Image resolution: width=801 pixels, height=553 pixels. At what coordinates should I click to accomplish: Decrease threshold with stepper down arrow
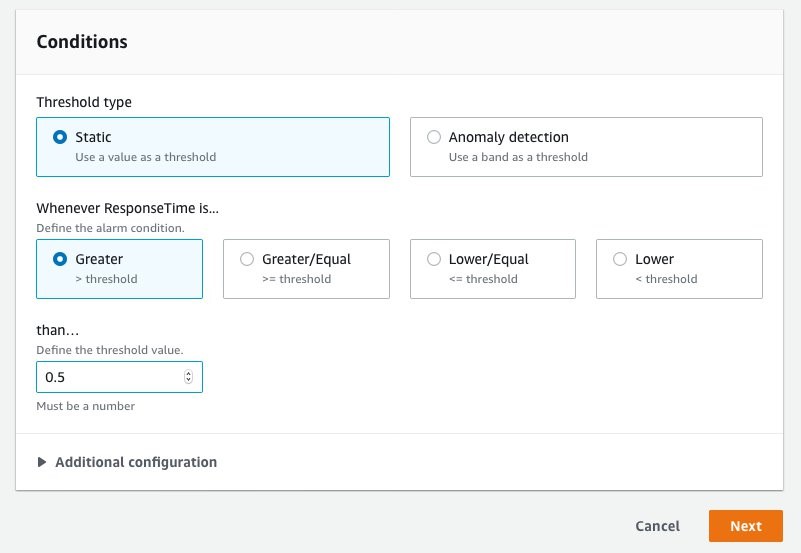click(189, 380)
